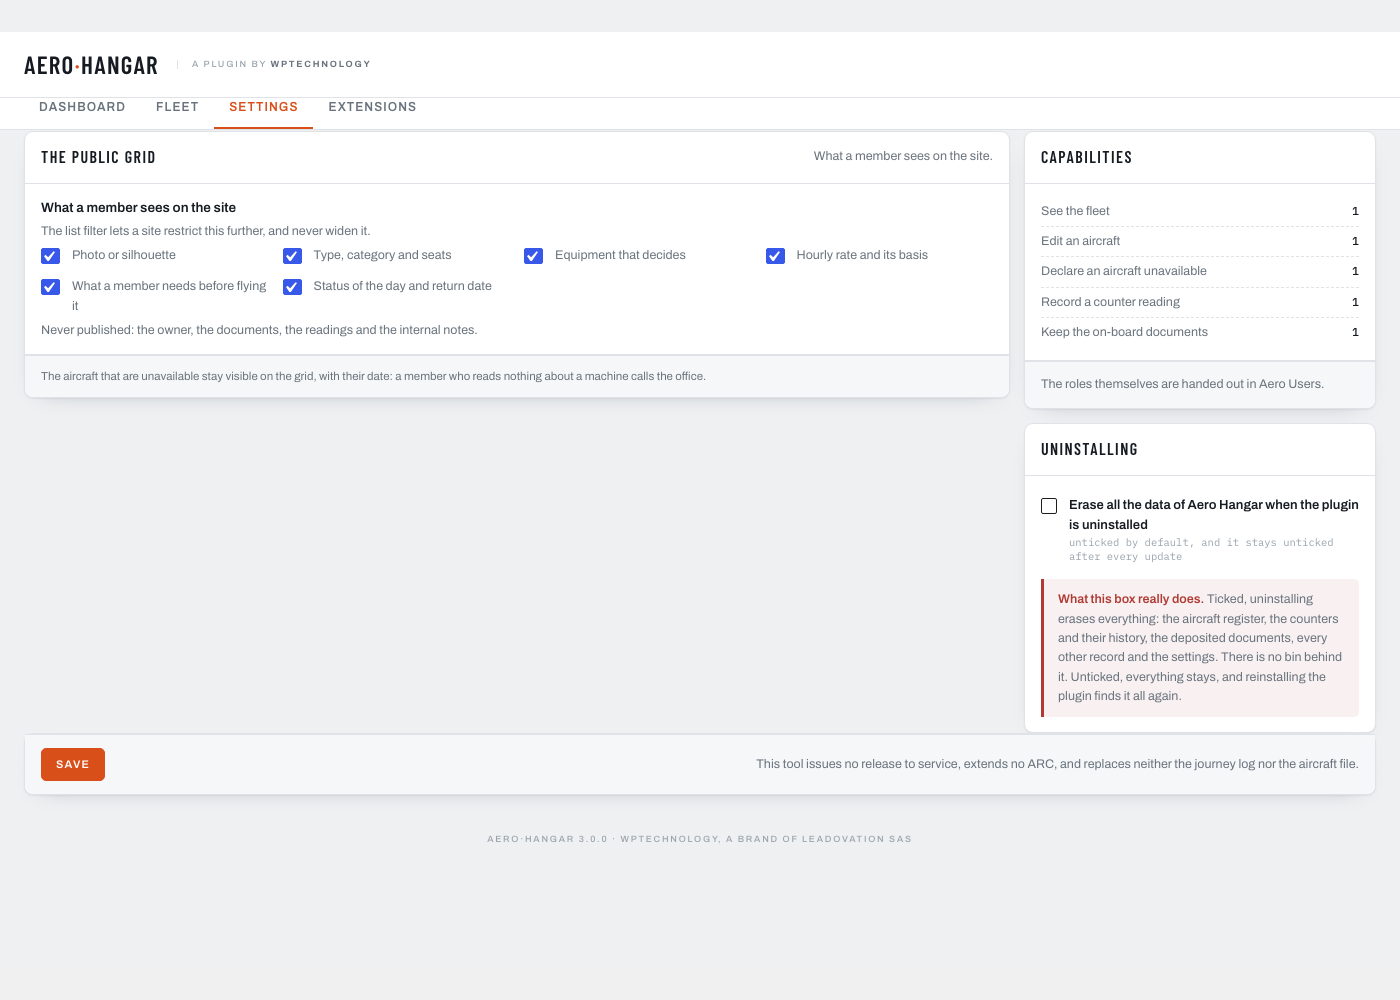Click the Aero·Hangar logo

[x=91, y=66]
